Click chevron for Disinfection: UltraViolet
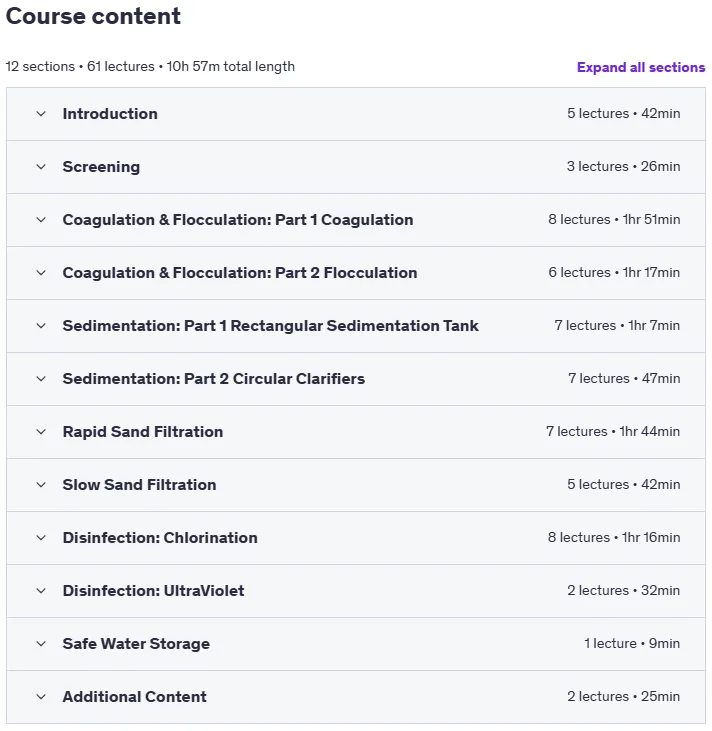 coord(41,591)
